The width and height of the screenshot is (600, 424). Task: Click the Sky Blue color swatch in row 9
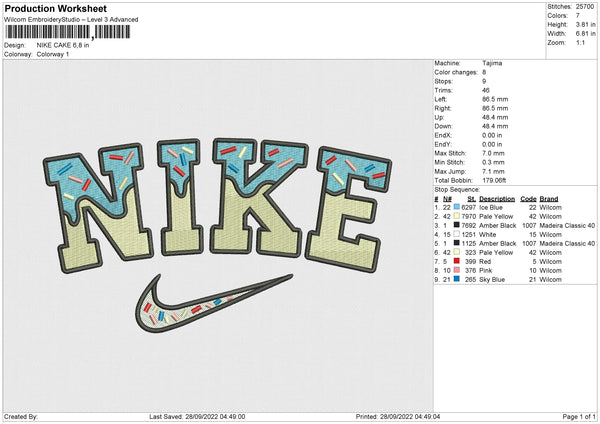[x=457, y=279]
